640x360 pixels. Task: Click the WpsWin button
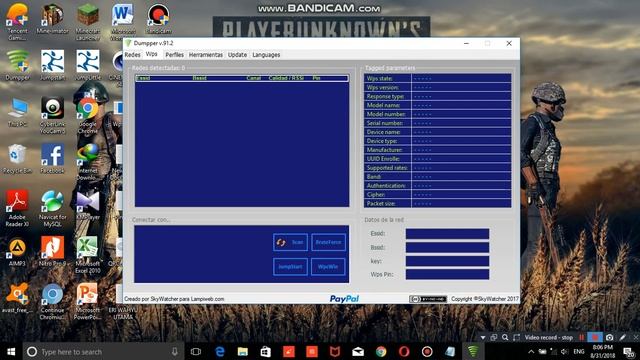coord(328,267)
